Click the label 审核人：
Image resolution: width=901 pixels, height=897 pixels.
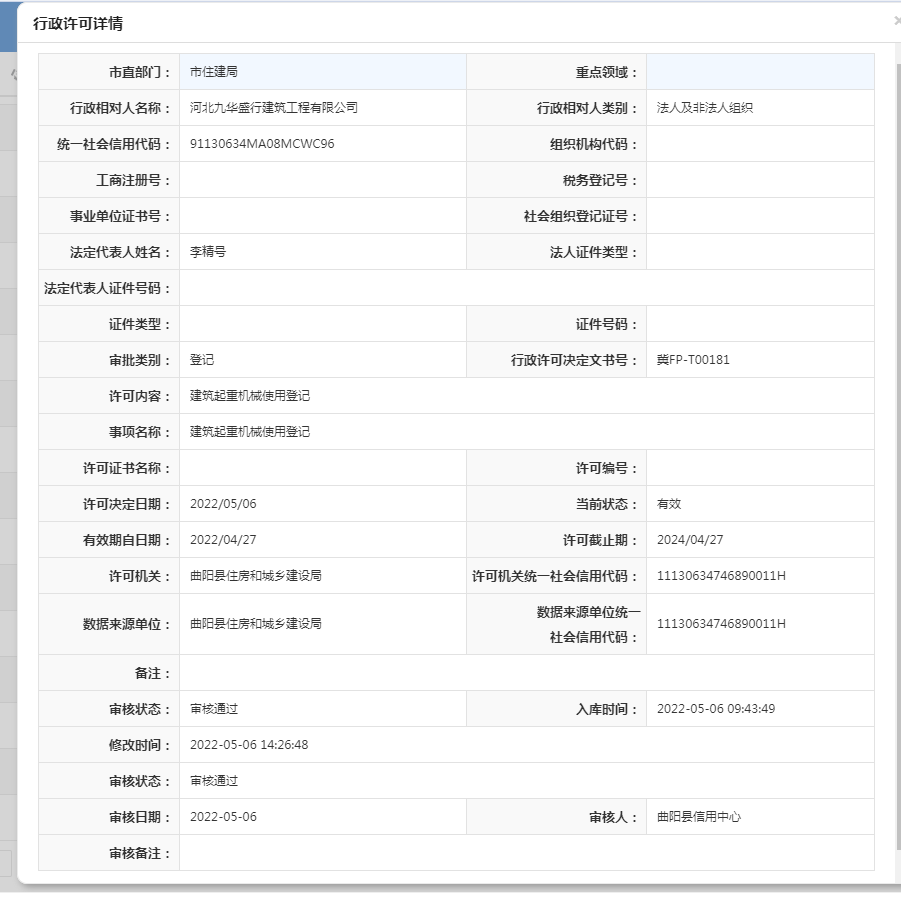(x=613, y=817)
